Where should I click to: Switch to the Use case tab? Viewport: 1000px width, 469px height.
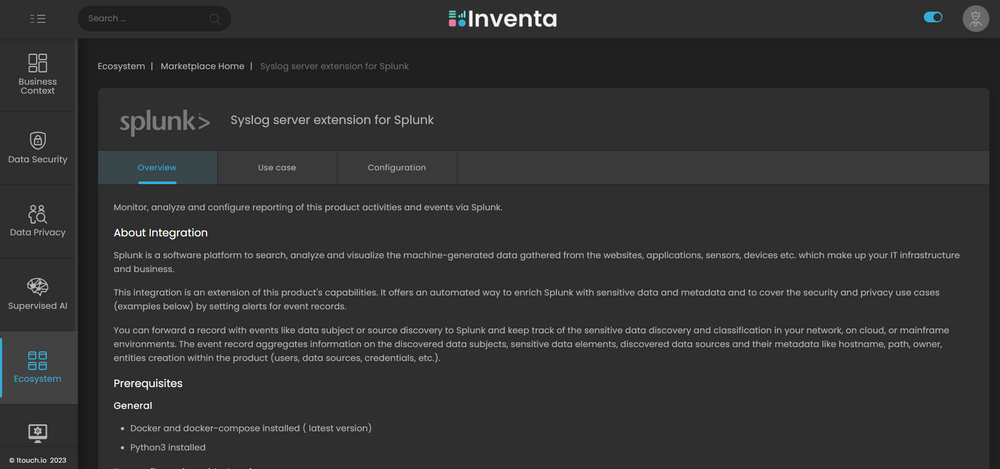click(277, 168)
